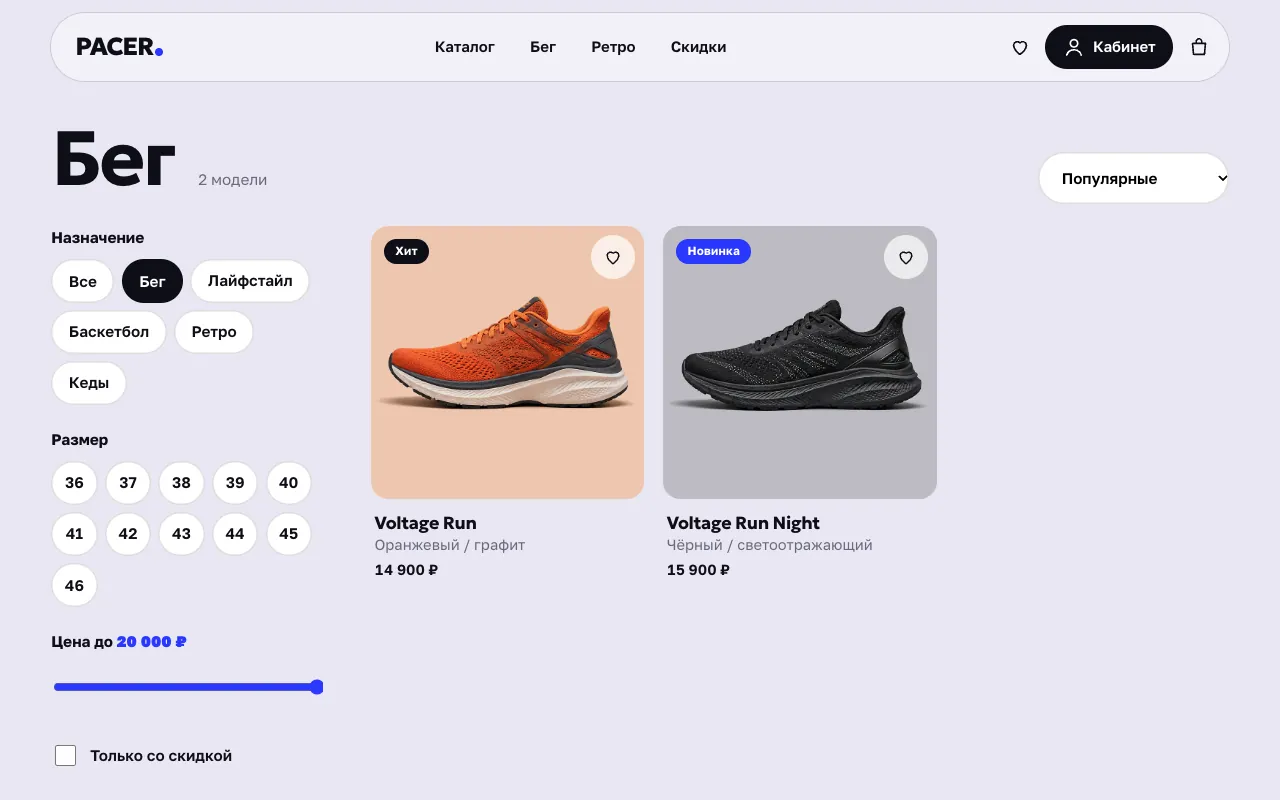1280x800 pixels.
Task: Pick size 45
Action: (x=288, y=534)
